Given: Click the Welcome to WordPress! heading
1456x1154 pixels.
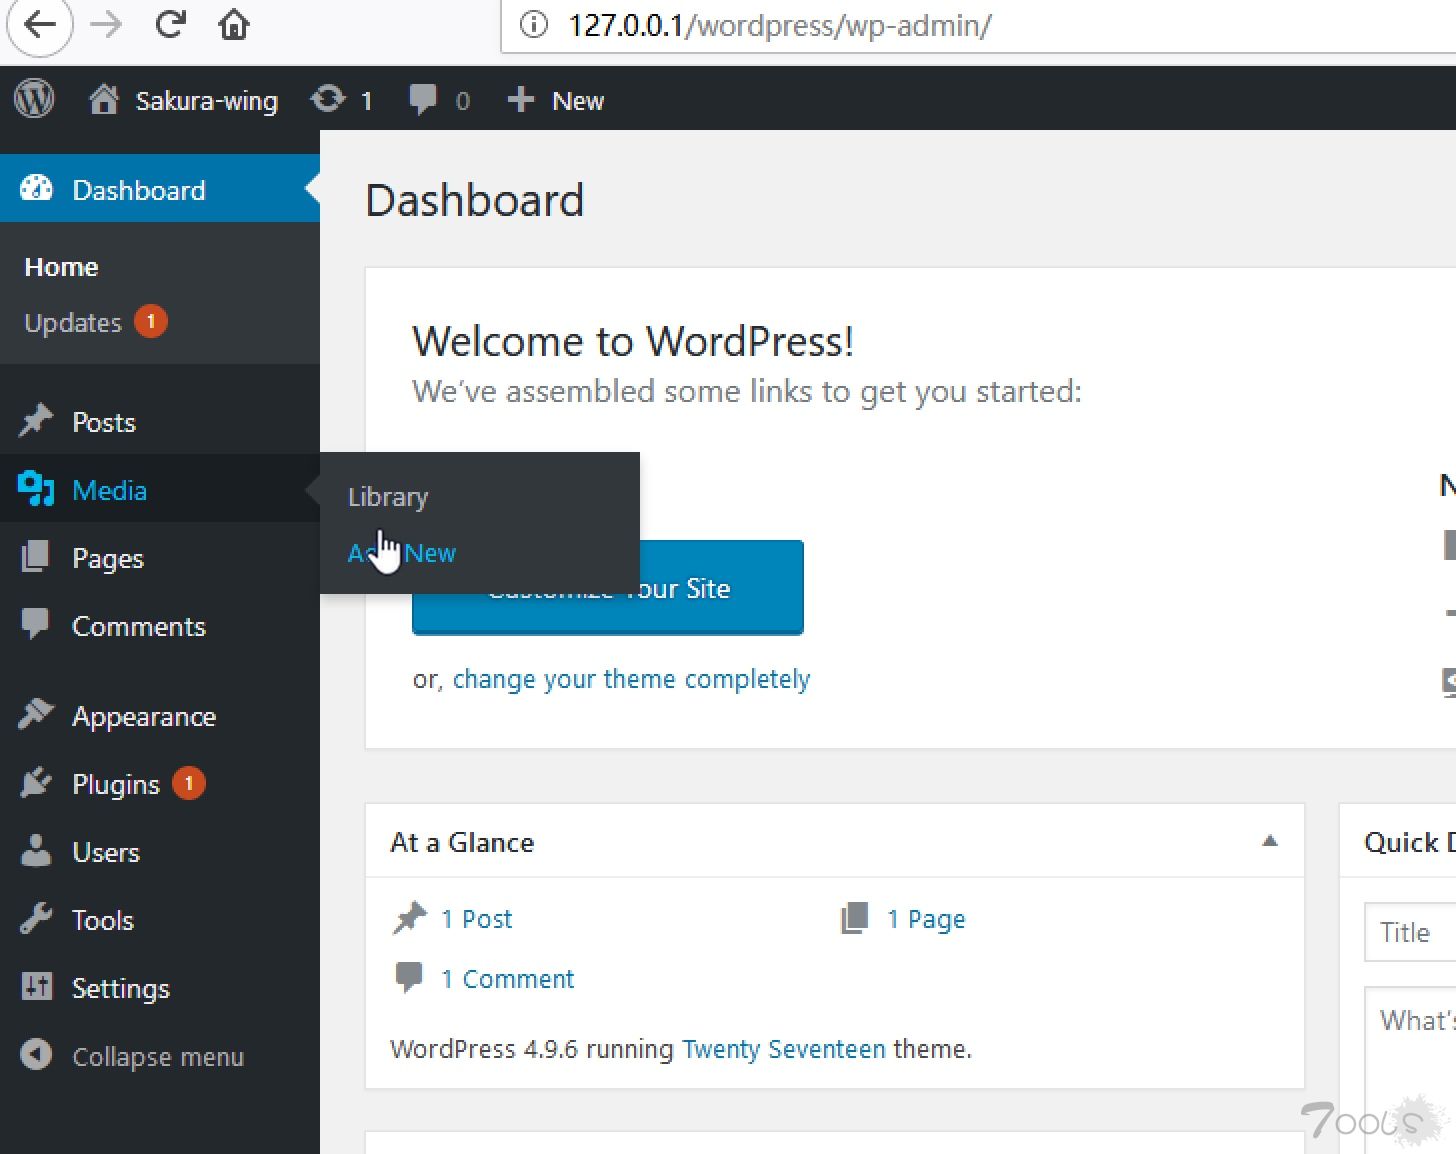Looking at the screenshot, I should (x=633, y=341).
